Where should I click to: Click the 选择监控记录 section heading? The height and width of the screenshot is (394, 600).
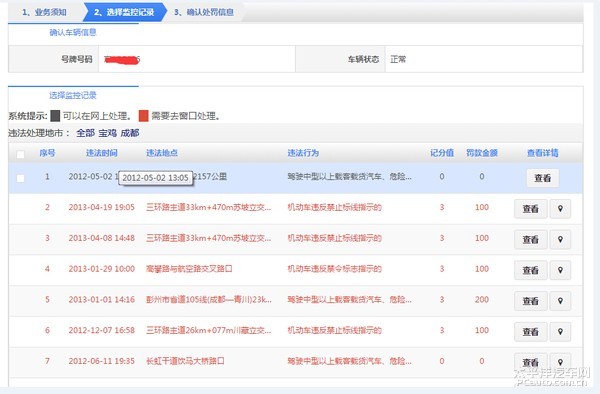coord(73,95)
